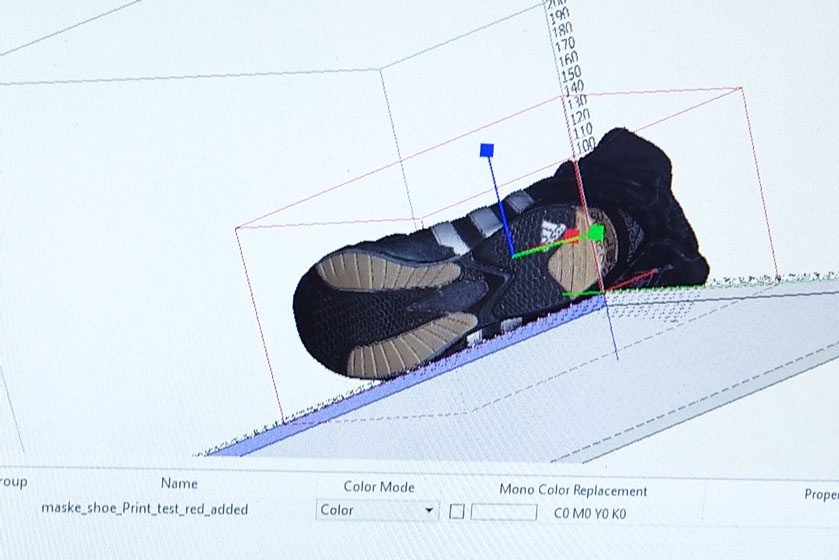Click the C0 M0 Y0 K0 value
The width and height of the screenshot is (839, 560).
[x=590, y=513]
